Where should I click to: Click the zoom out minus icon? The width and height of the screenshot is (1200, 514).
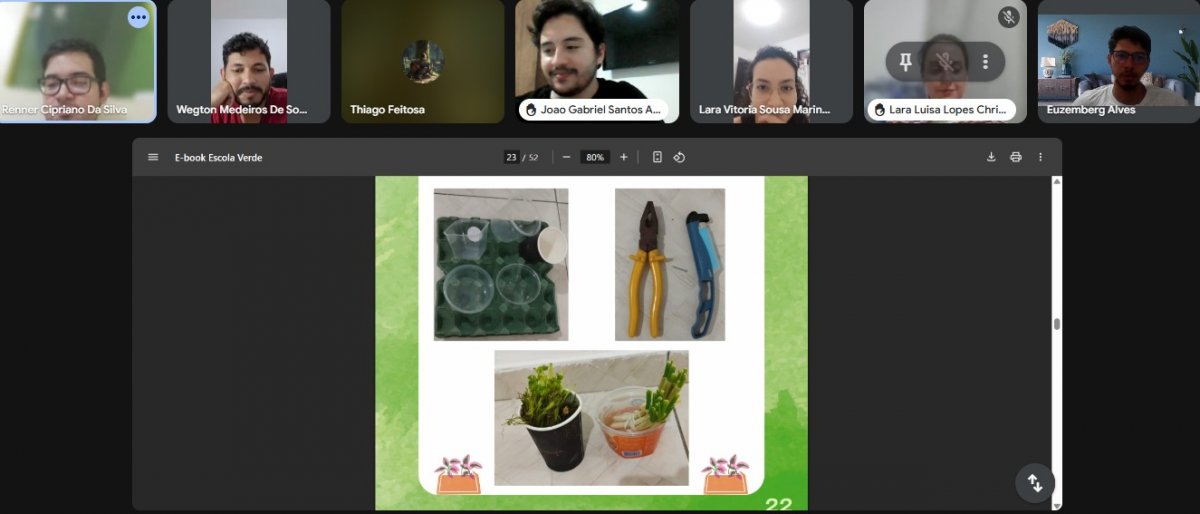pyautogui.click(x=566, y=157)
